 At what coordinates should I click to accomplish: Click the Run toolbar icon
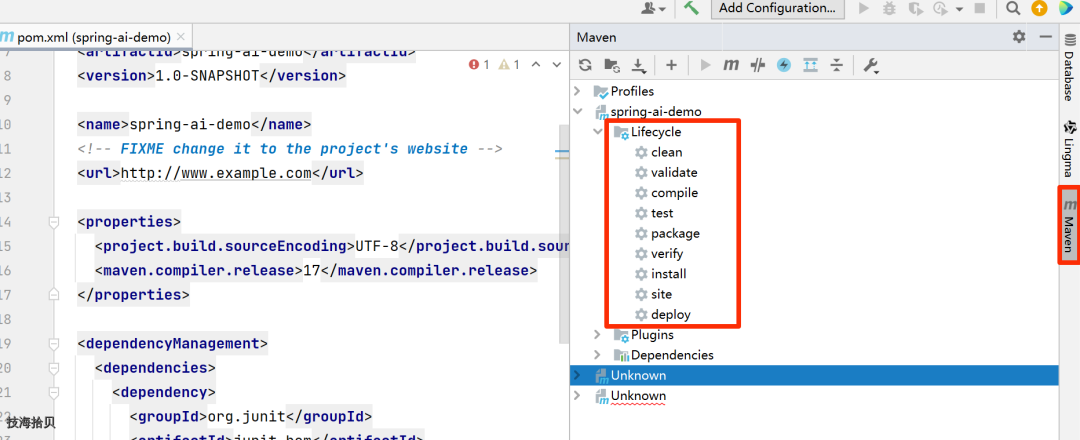864,8
